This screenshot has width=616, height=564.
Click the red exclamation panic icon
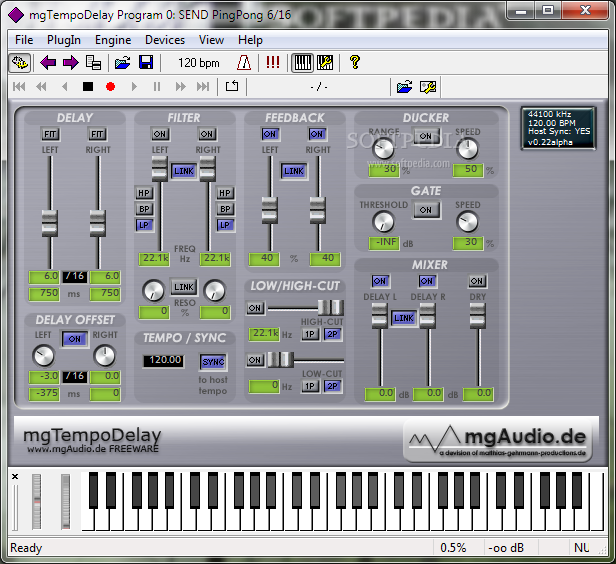273,63
